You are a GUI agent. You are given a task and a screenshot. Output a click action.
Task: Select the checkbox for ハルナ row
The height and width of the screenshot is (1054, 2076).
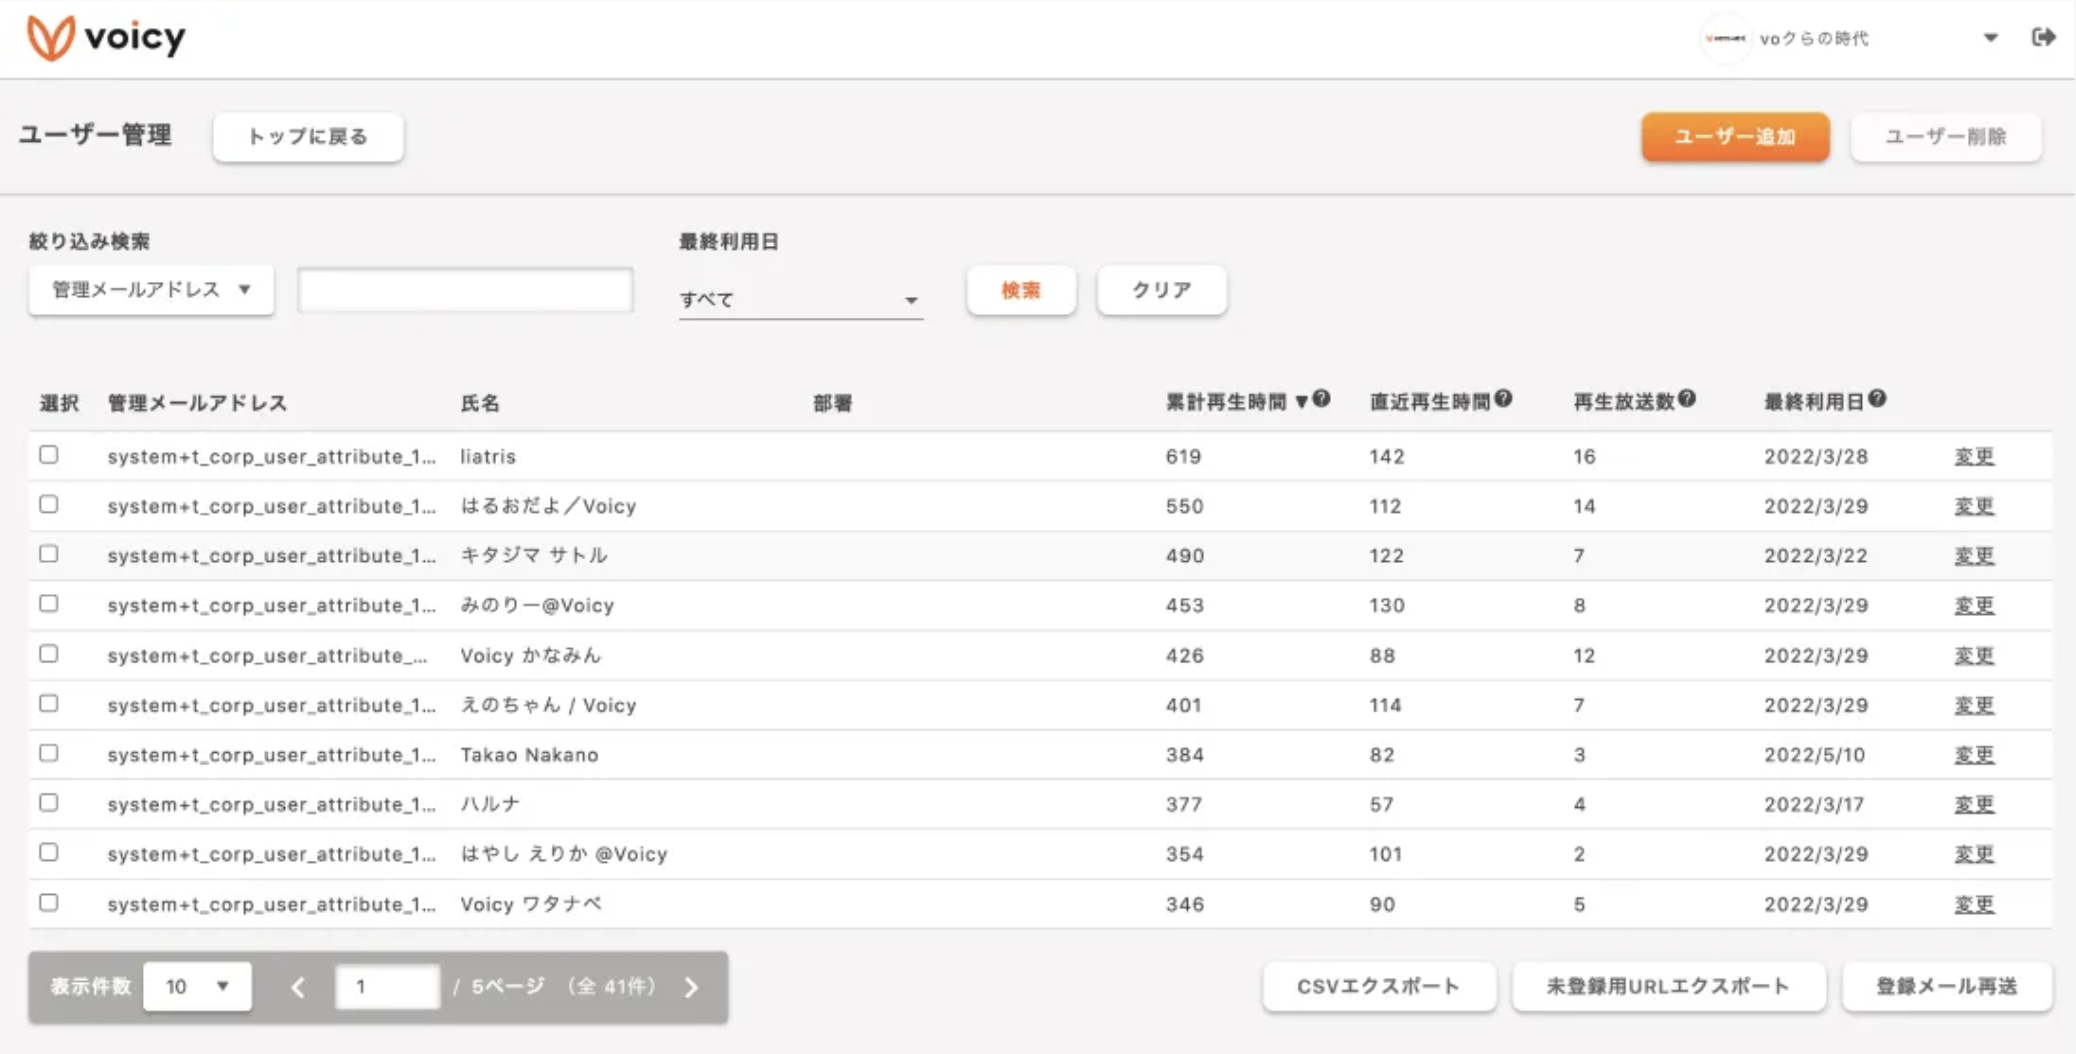[49, 803]
